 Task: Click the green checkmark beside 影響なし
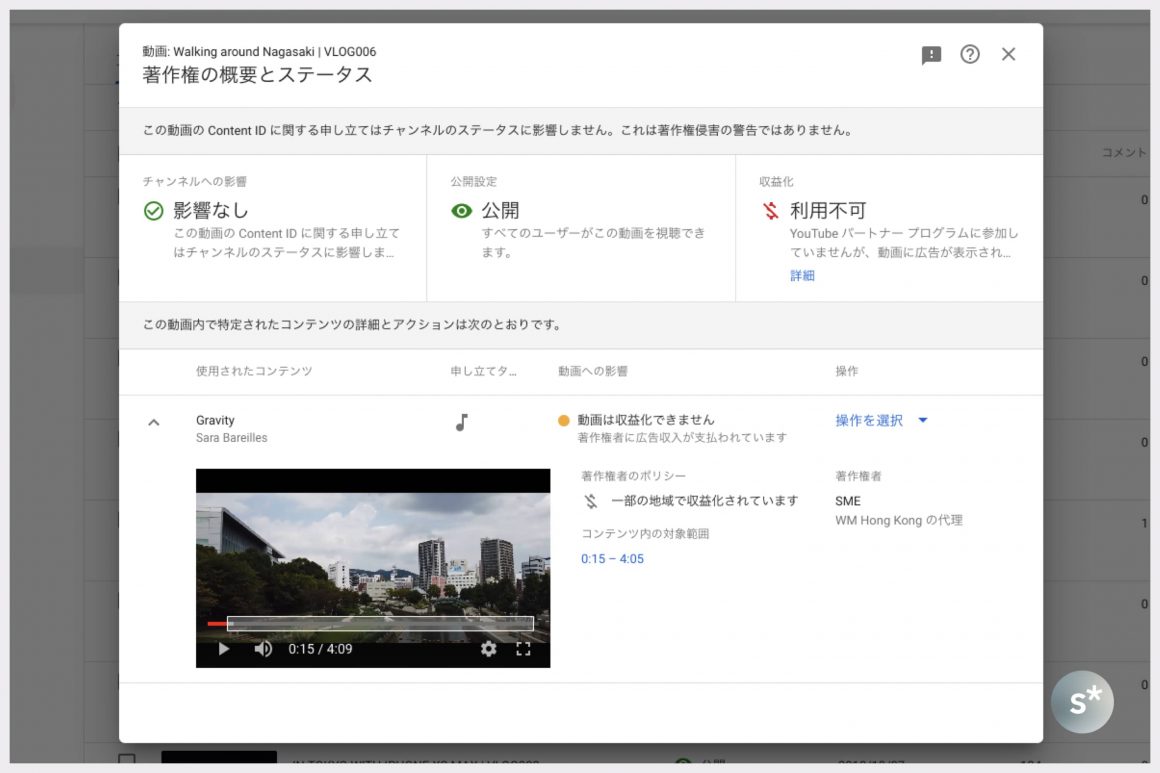[x=153, y=211]
